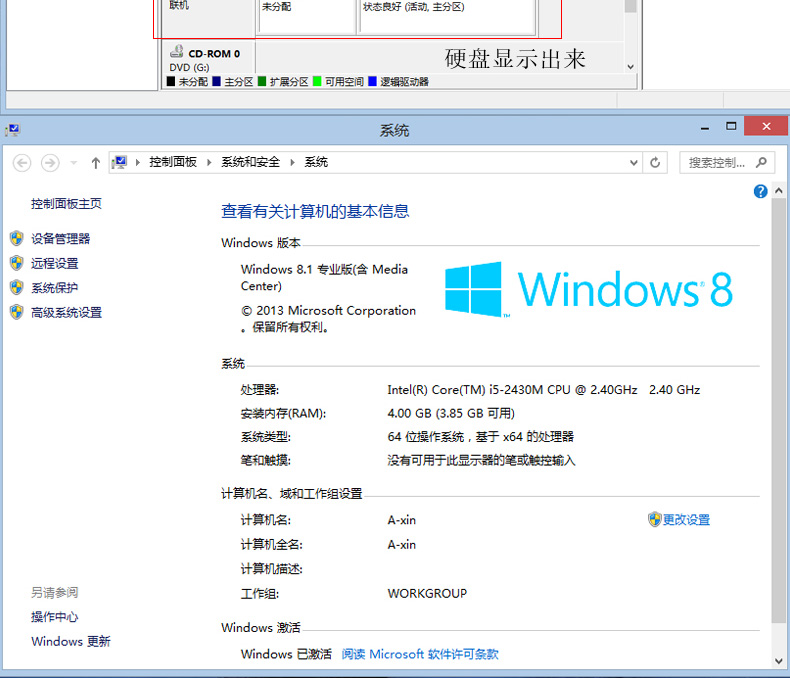Click the System window vertical scrollbar thumb
Viewport: 790px width, 678px height.
(778, 411)
